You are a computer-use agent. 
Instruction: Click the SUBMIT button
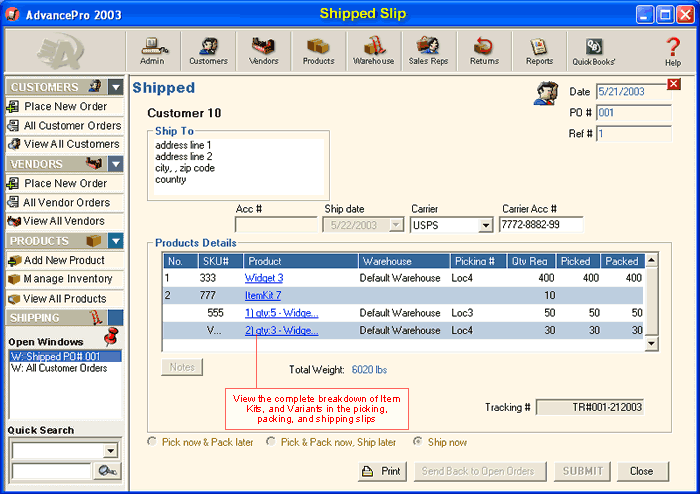point(583,471)
